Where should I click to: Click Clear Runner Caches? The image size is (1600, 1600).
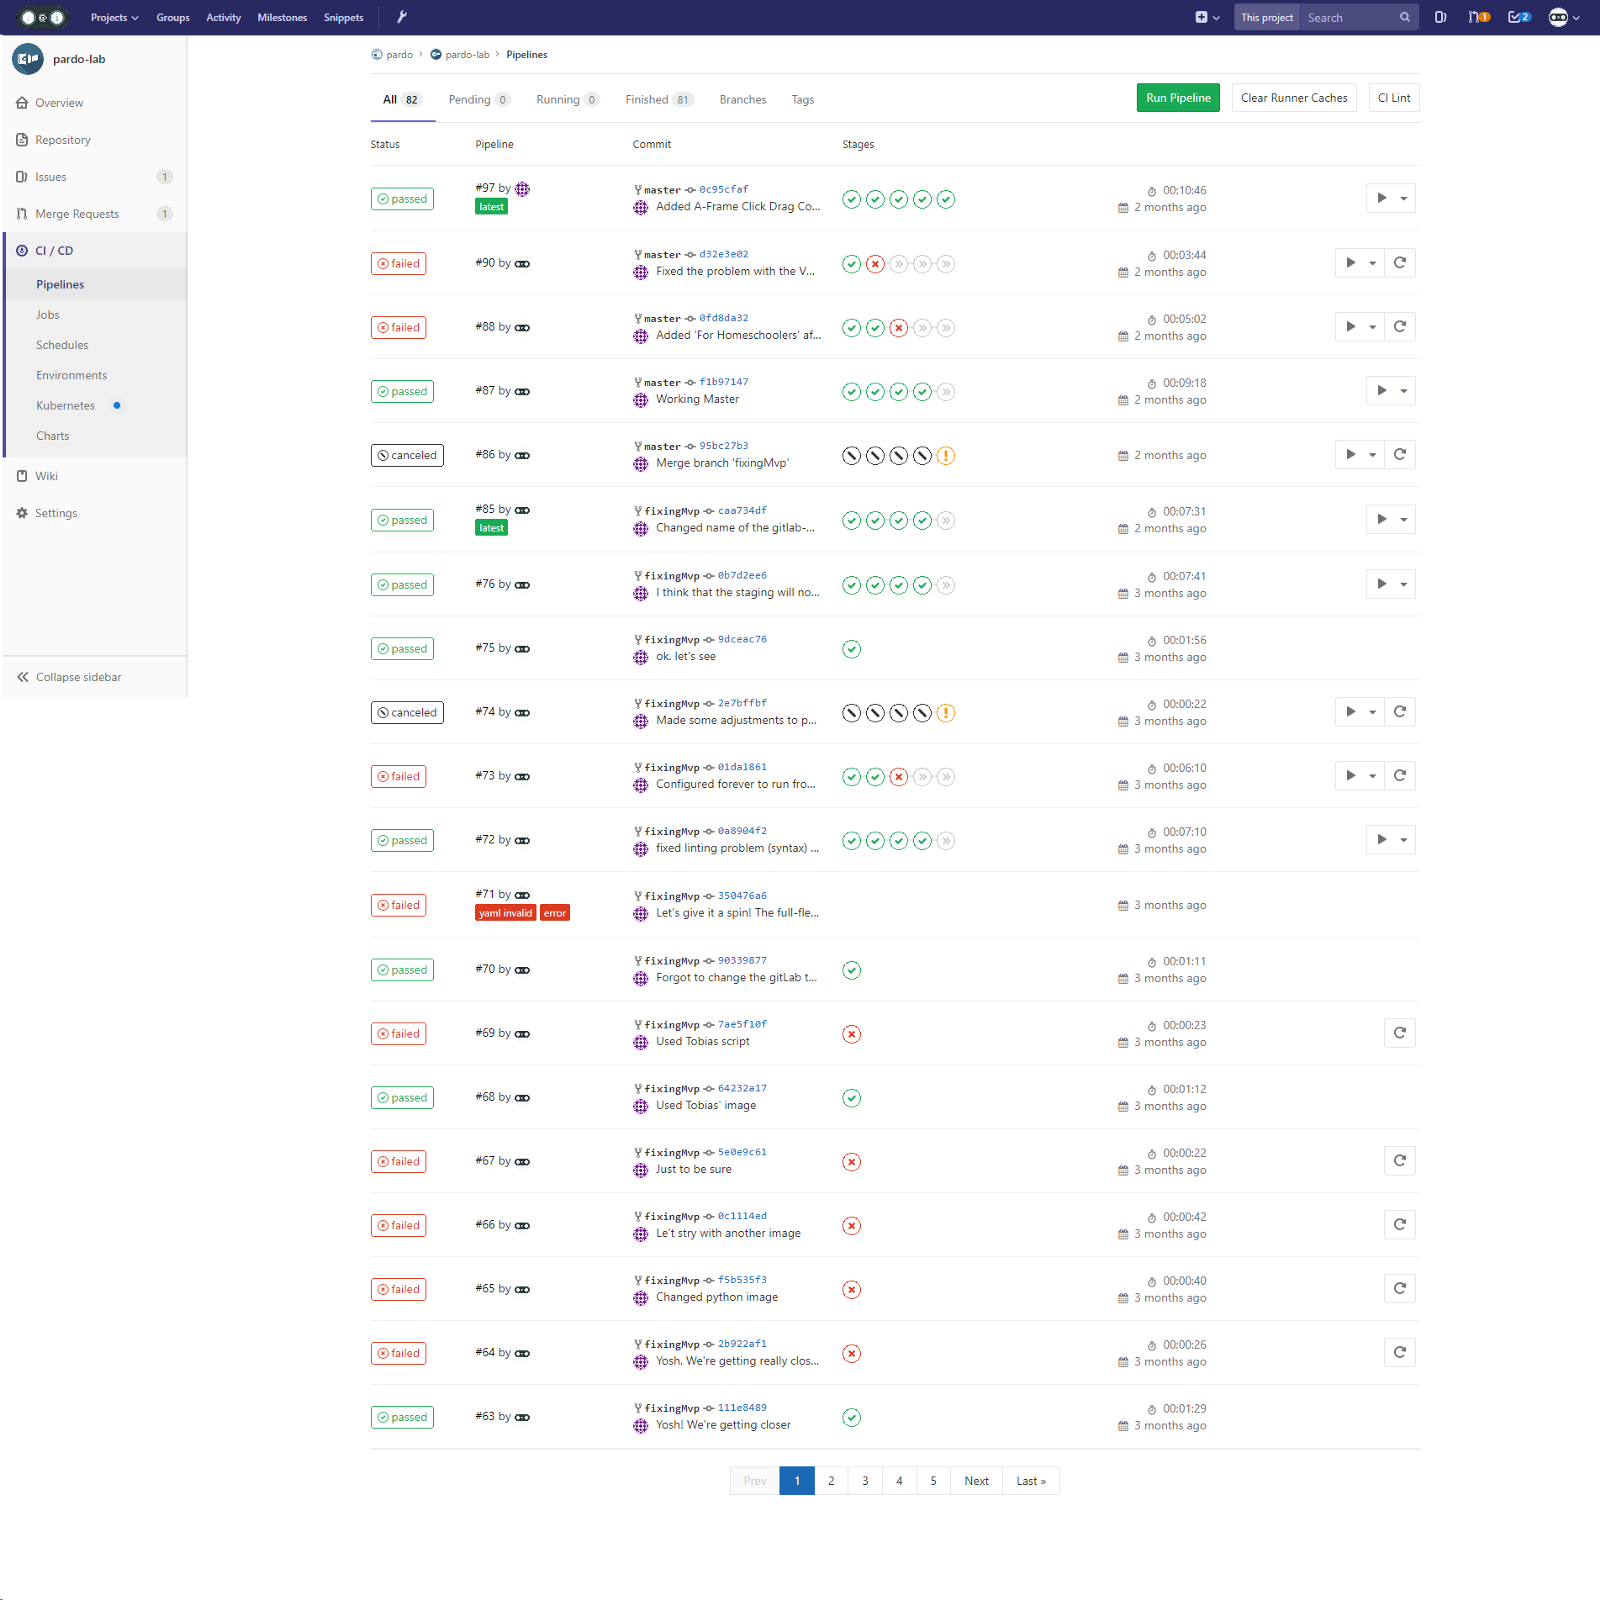click(x=1294, y=98)
